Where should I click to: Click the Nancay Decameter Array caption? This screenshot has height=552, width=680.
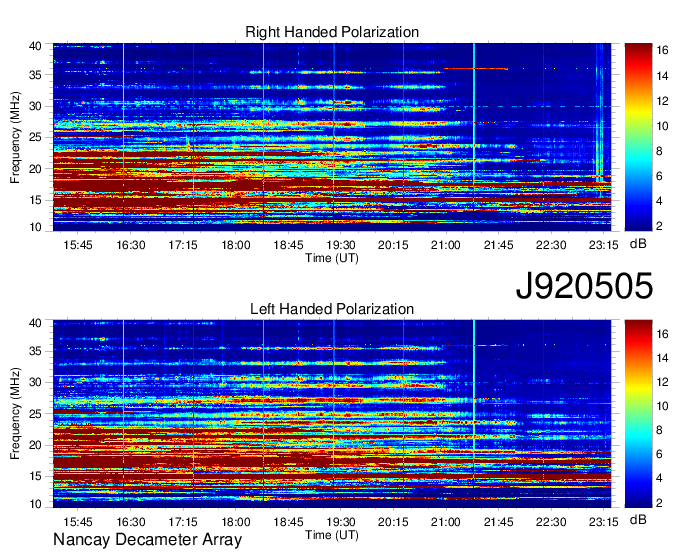coord(147,540)
